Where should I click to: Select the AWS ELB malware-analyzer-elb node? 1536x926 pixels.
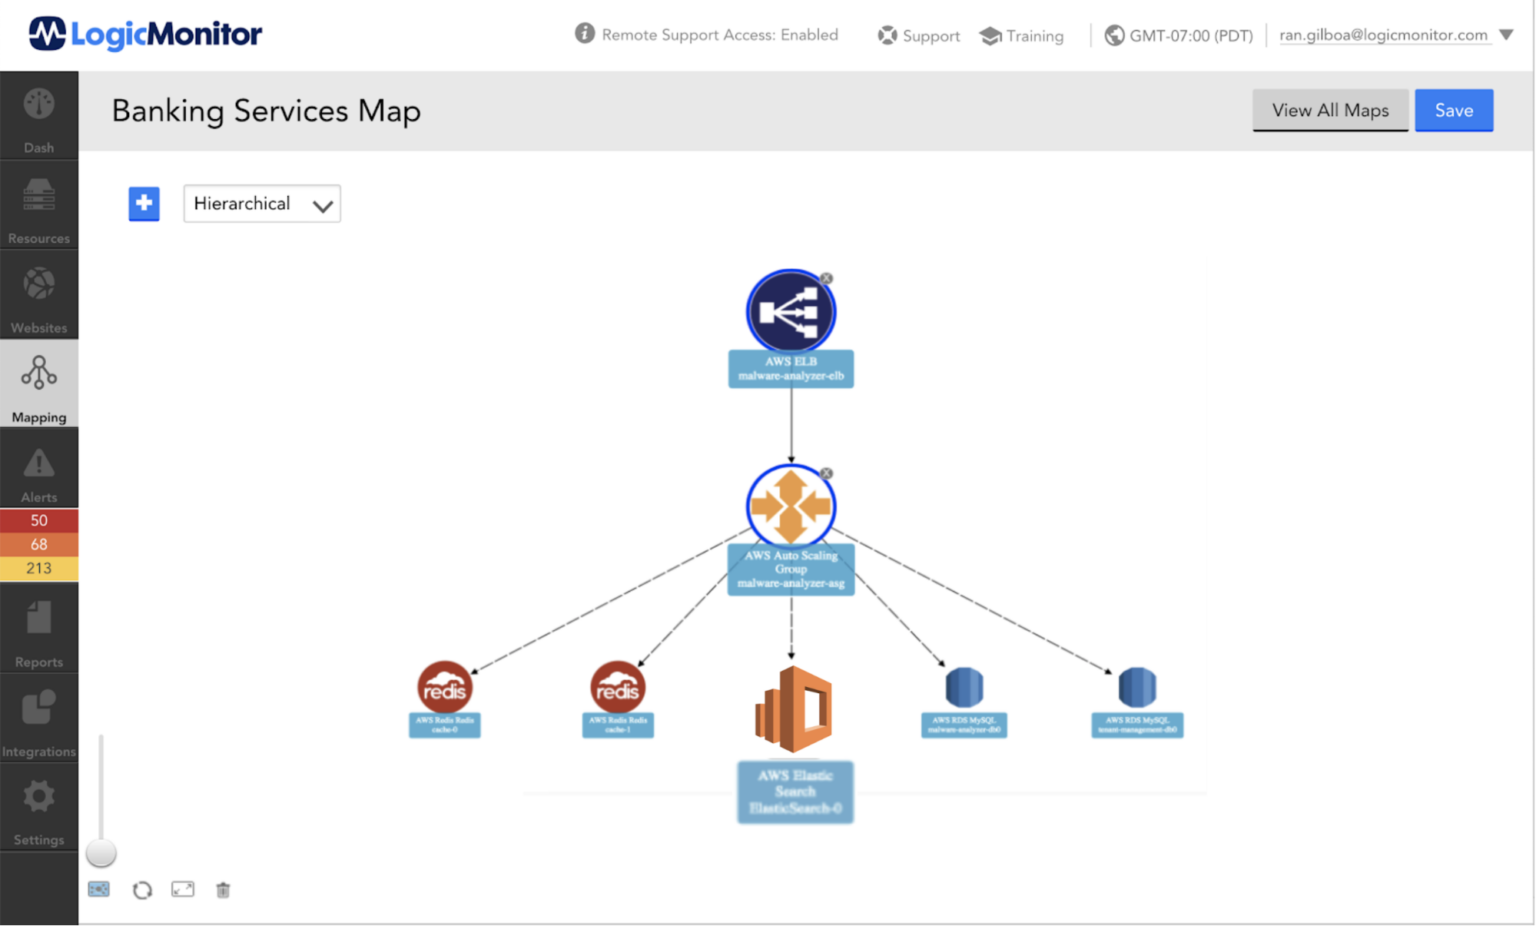(x=791, y=310)
